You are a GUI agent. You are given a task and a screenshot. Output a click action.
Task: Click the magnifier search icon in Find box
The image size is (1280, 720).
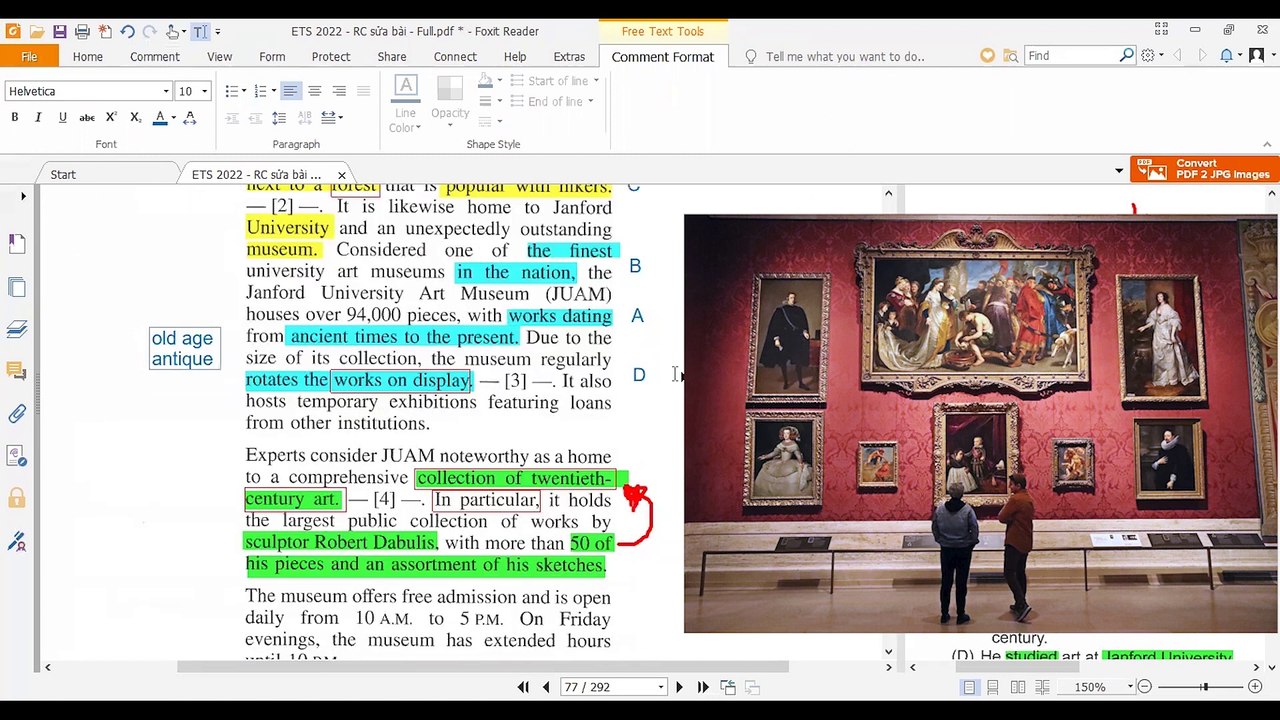pyautogui.click(x=1127, y=56)
